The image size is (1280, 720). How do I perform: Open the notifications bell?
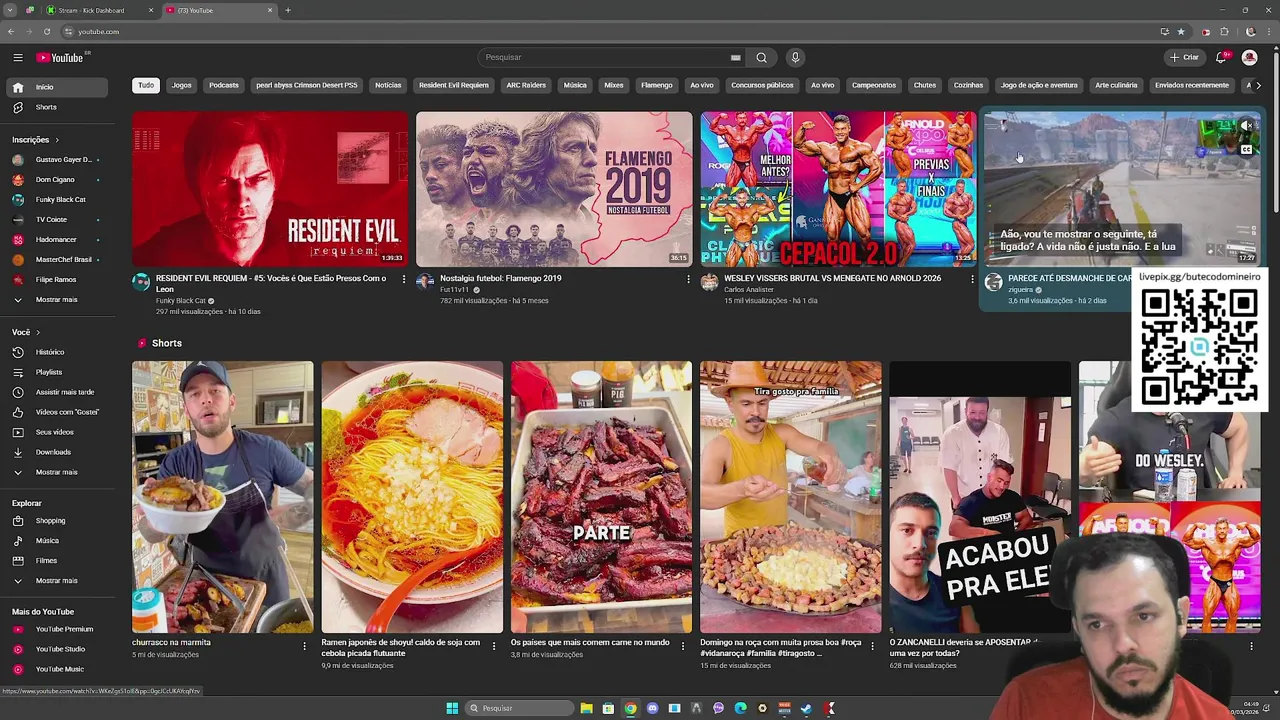click(1221, 57)
